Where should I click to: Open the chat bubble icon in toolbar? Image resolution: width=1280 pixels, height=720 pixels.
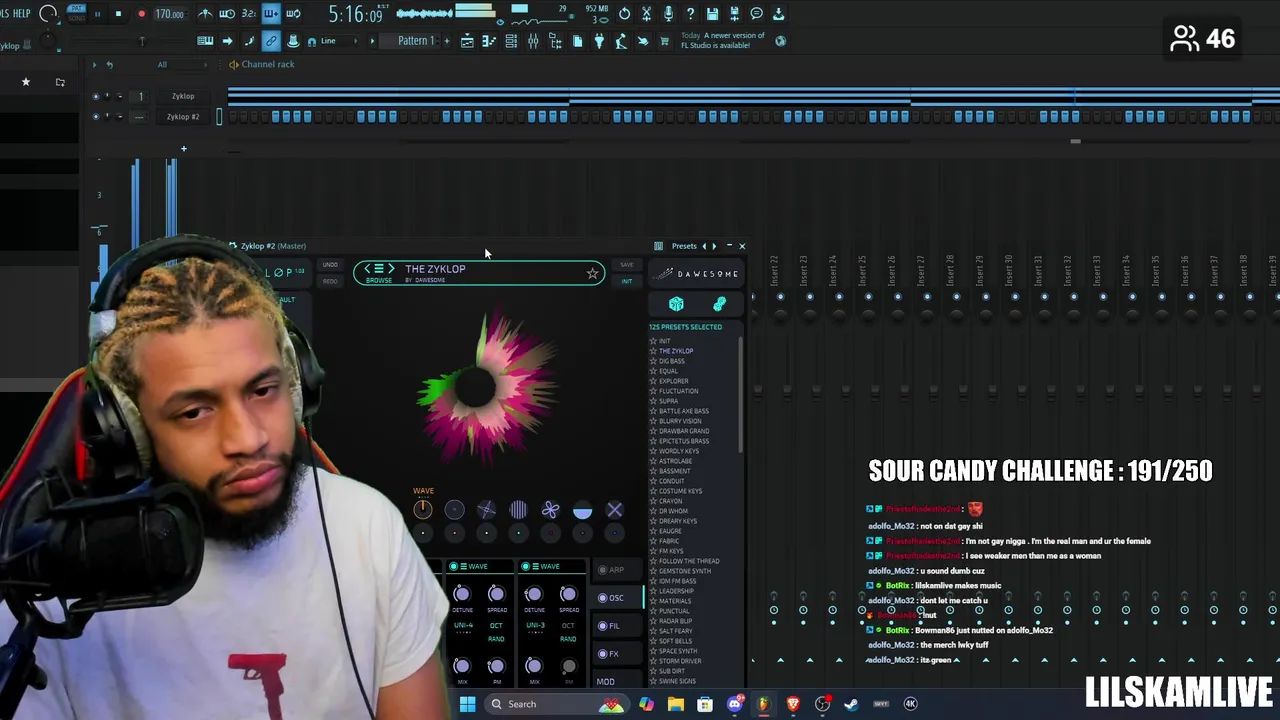756,14
